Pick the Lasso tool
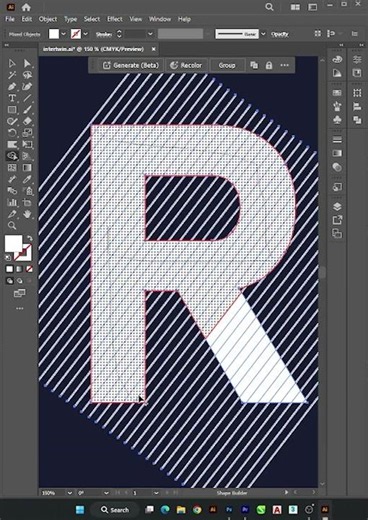The height and width of the screenshot is (520, 368). click(27, 75)
